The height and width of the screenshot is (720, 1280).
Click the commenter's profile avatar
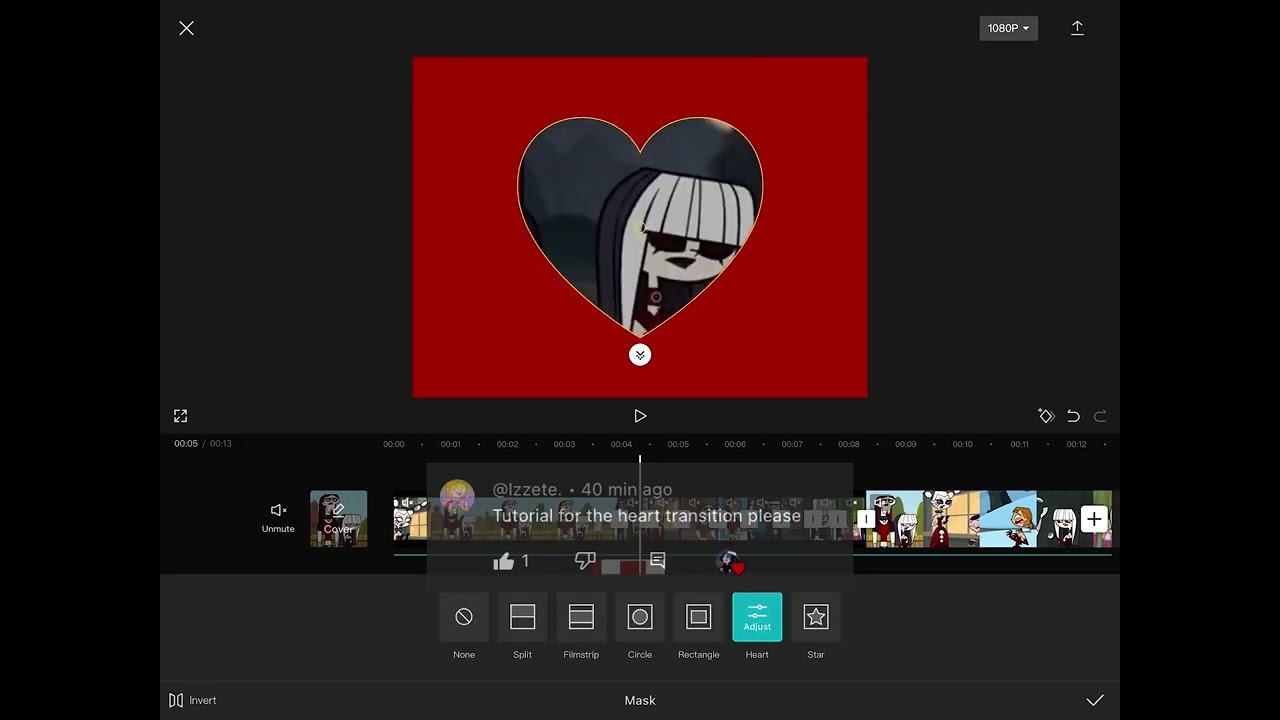tap(457, 497)
